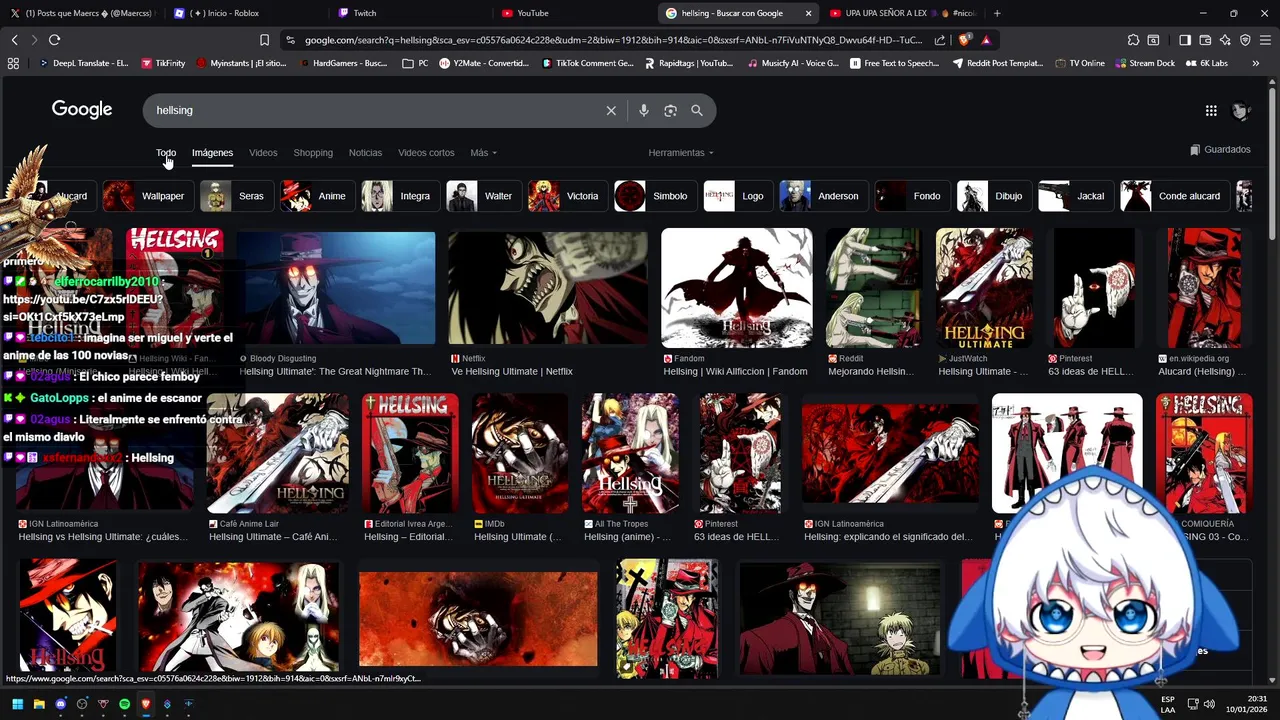This screenshot has width=1280, height=720.
Task: Clear the search box with the X icon
Action: point(611,111)
